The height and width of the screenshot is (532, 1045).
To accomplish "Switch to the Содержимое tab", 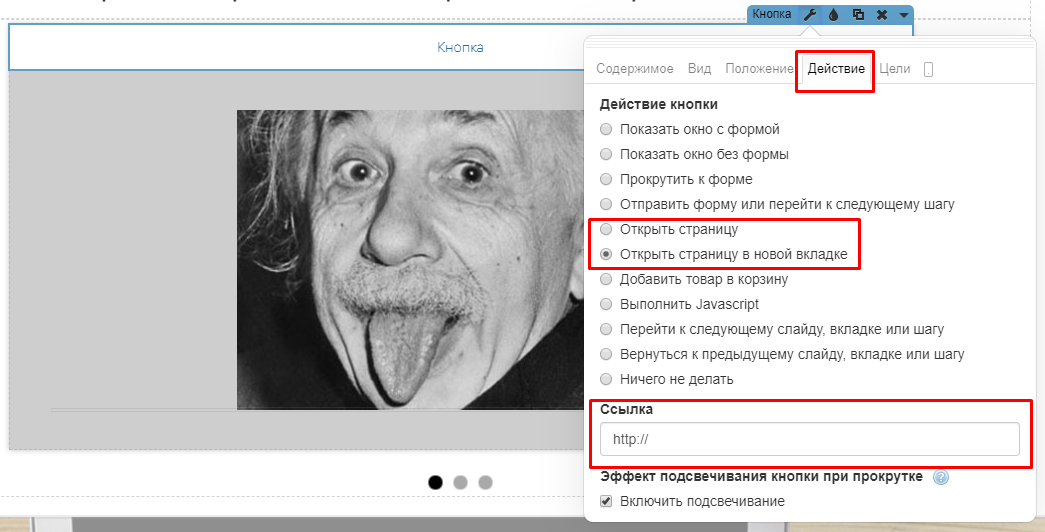I will (634, 69).
